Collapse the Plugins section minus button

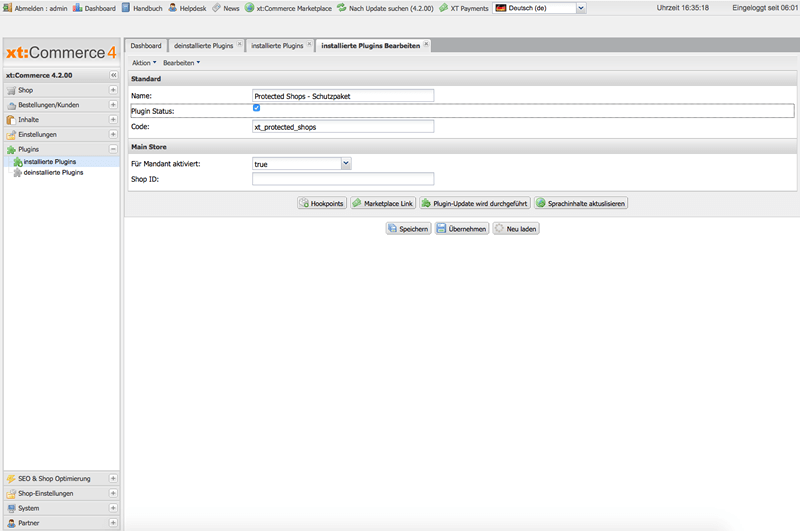(113, 149)
